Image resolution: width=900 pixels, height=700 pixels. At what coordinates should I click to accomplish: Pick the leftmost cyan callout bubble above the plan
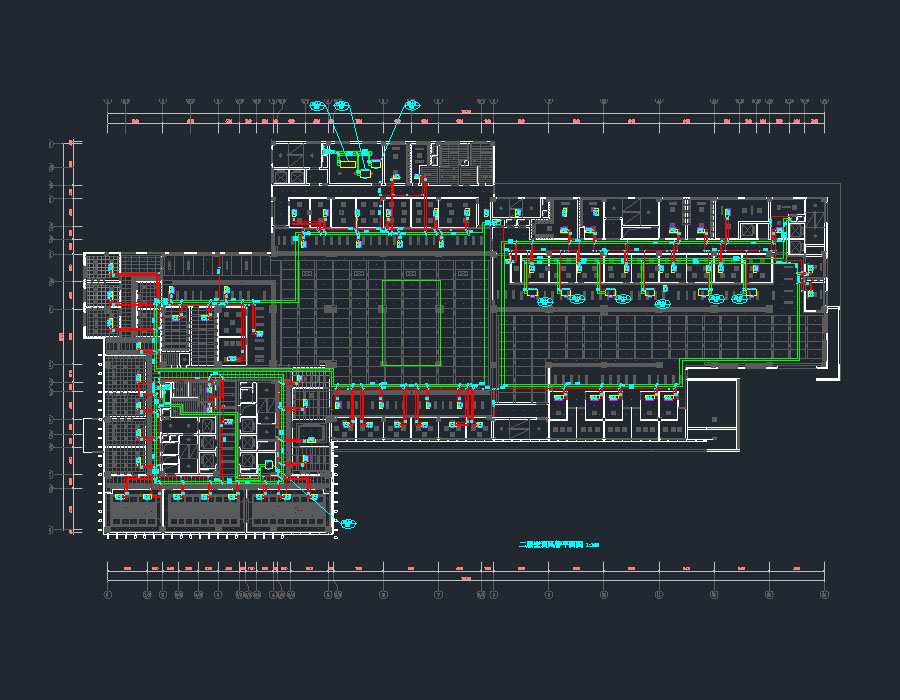coord(317,106)
